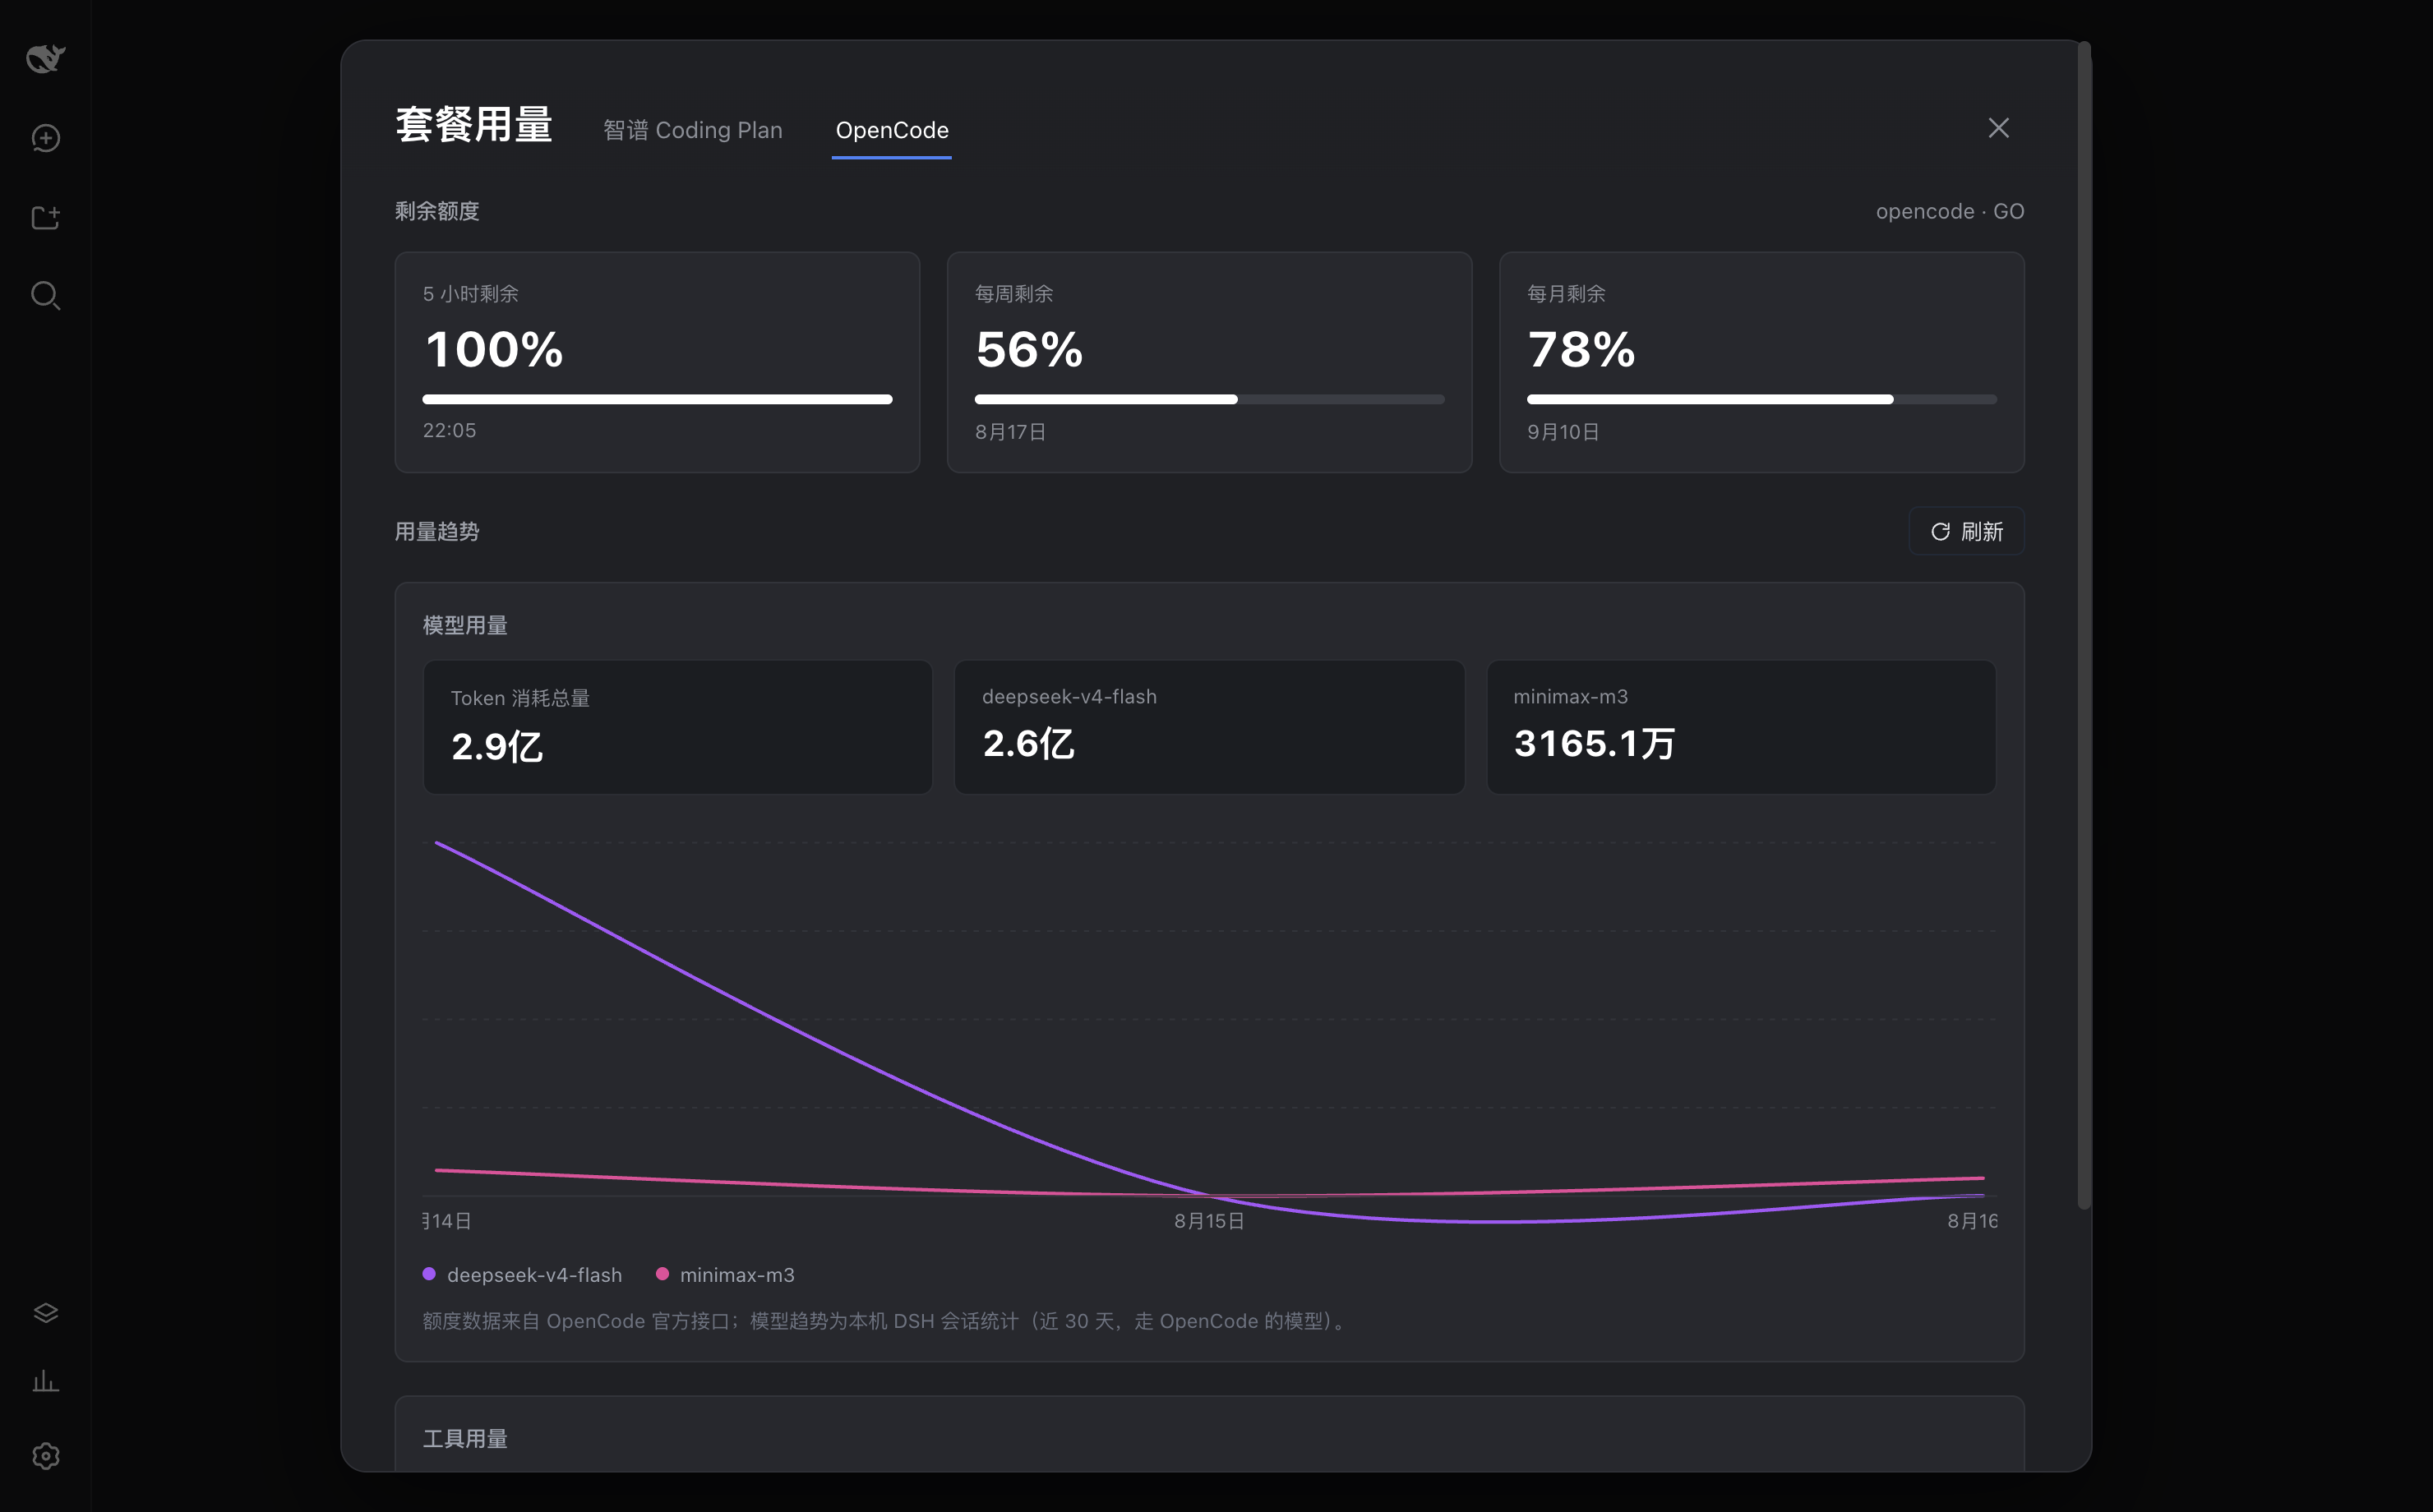Viewport: 2433px width, 1512px height.
Task: Click the 刷新 refresh button
Action: [1966, 531]
